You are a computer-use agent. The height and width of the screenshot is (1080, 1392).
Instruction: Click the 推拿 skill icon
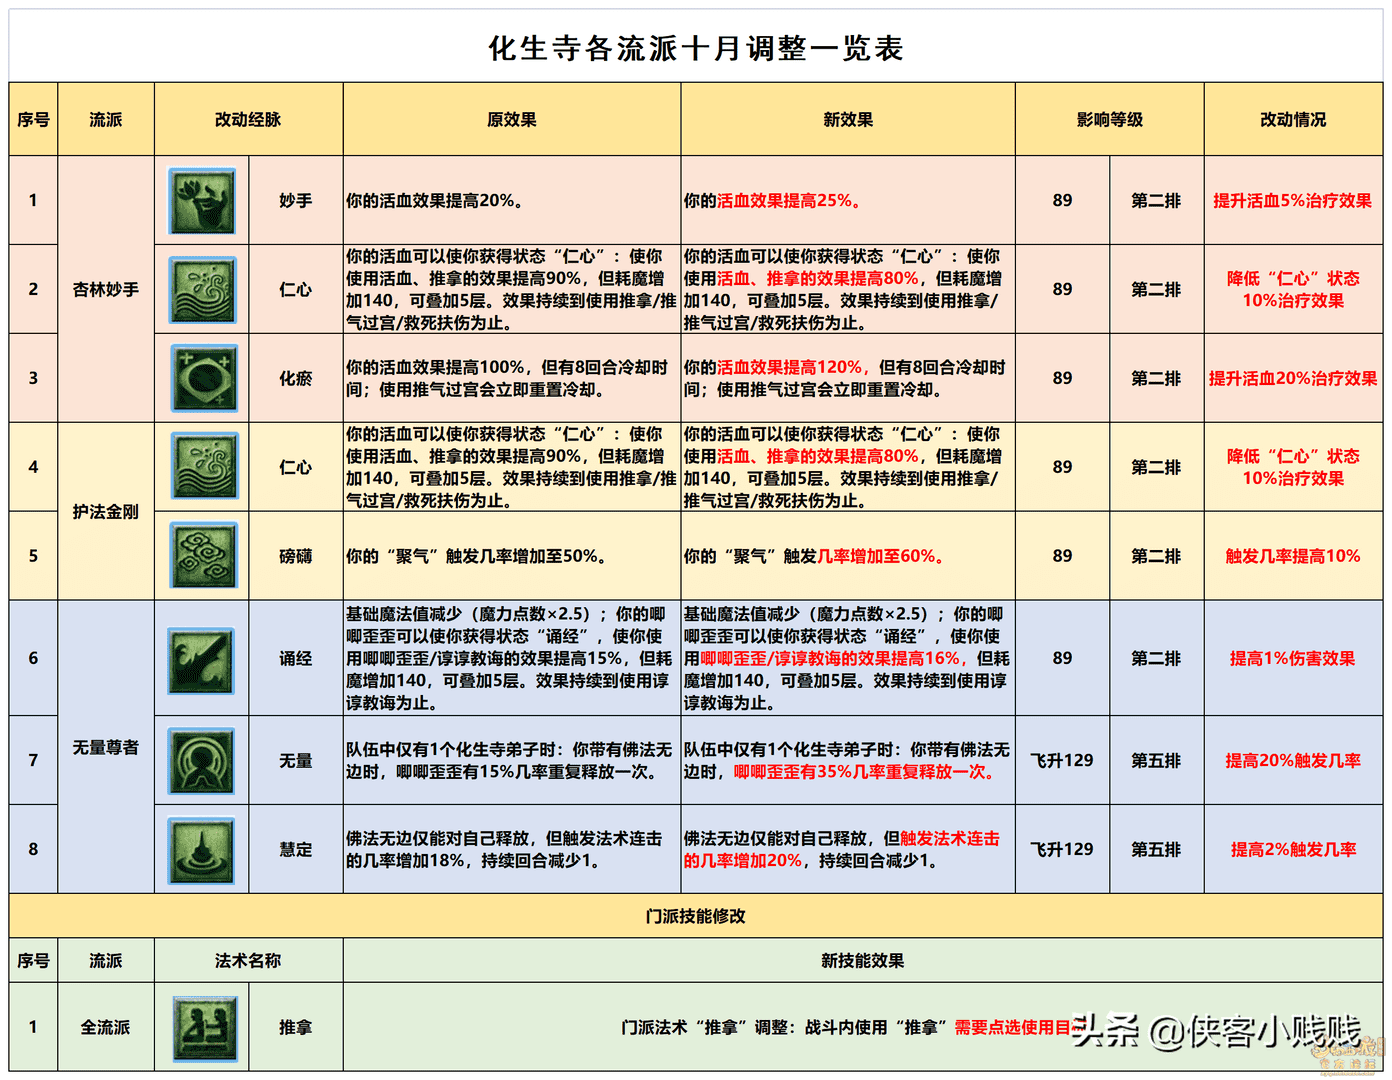pos(204,1028)
